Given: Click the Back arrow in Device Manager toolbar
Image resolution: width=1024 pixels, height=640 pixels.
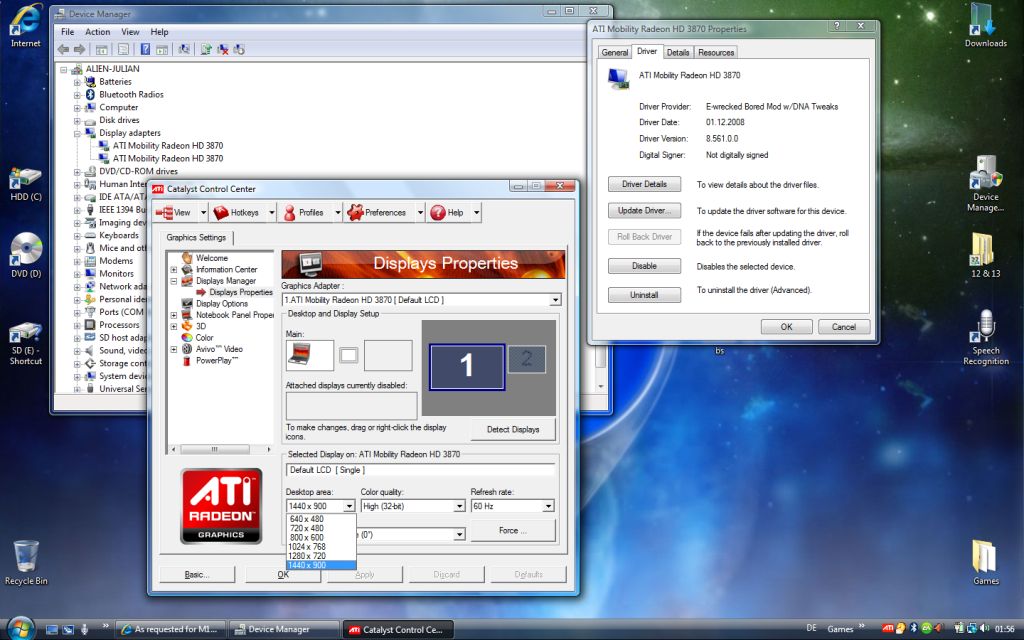Looking at the screenshot, I should tap(63, 50).
